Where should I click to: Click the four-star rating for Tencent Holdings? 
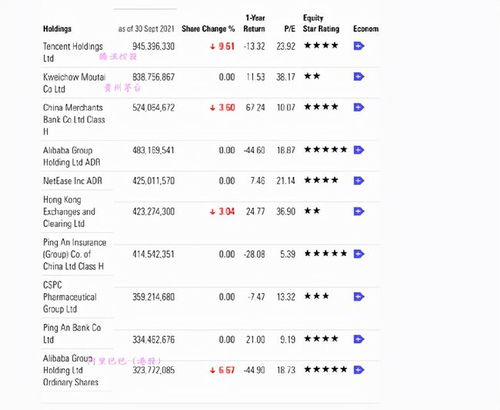point(321,45)
